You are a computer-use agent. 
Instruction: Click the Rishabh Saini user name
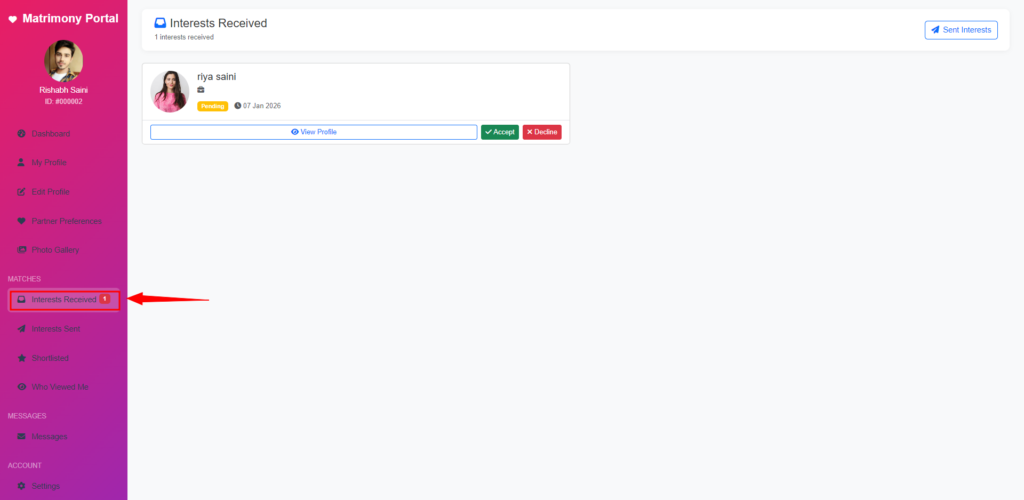[x=63, y=90]
